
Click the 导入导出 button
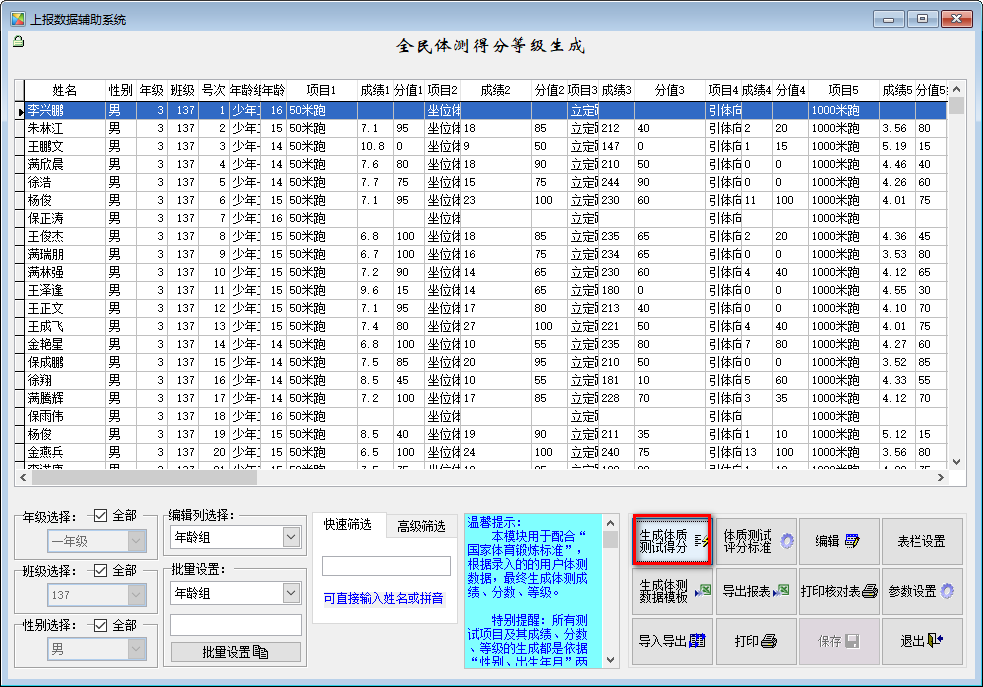[672, 641]
